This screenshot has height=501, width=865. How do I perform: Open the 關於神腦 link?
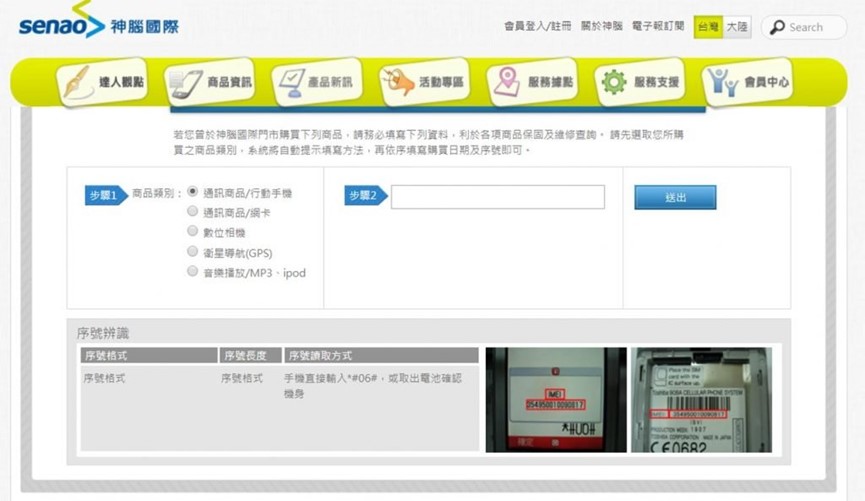coord(601,26)
